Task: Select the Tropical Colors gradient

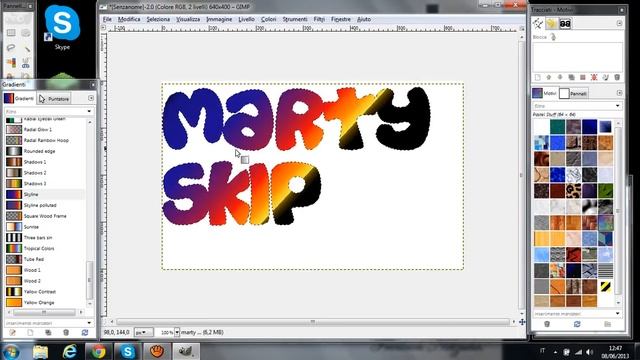Action: coord(45,248)
